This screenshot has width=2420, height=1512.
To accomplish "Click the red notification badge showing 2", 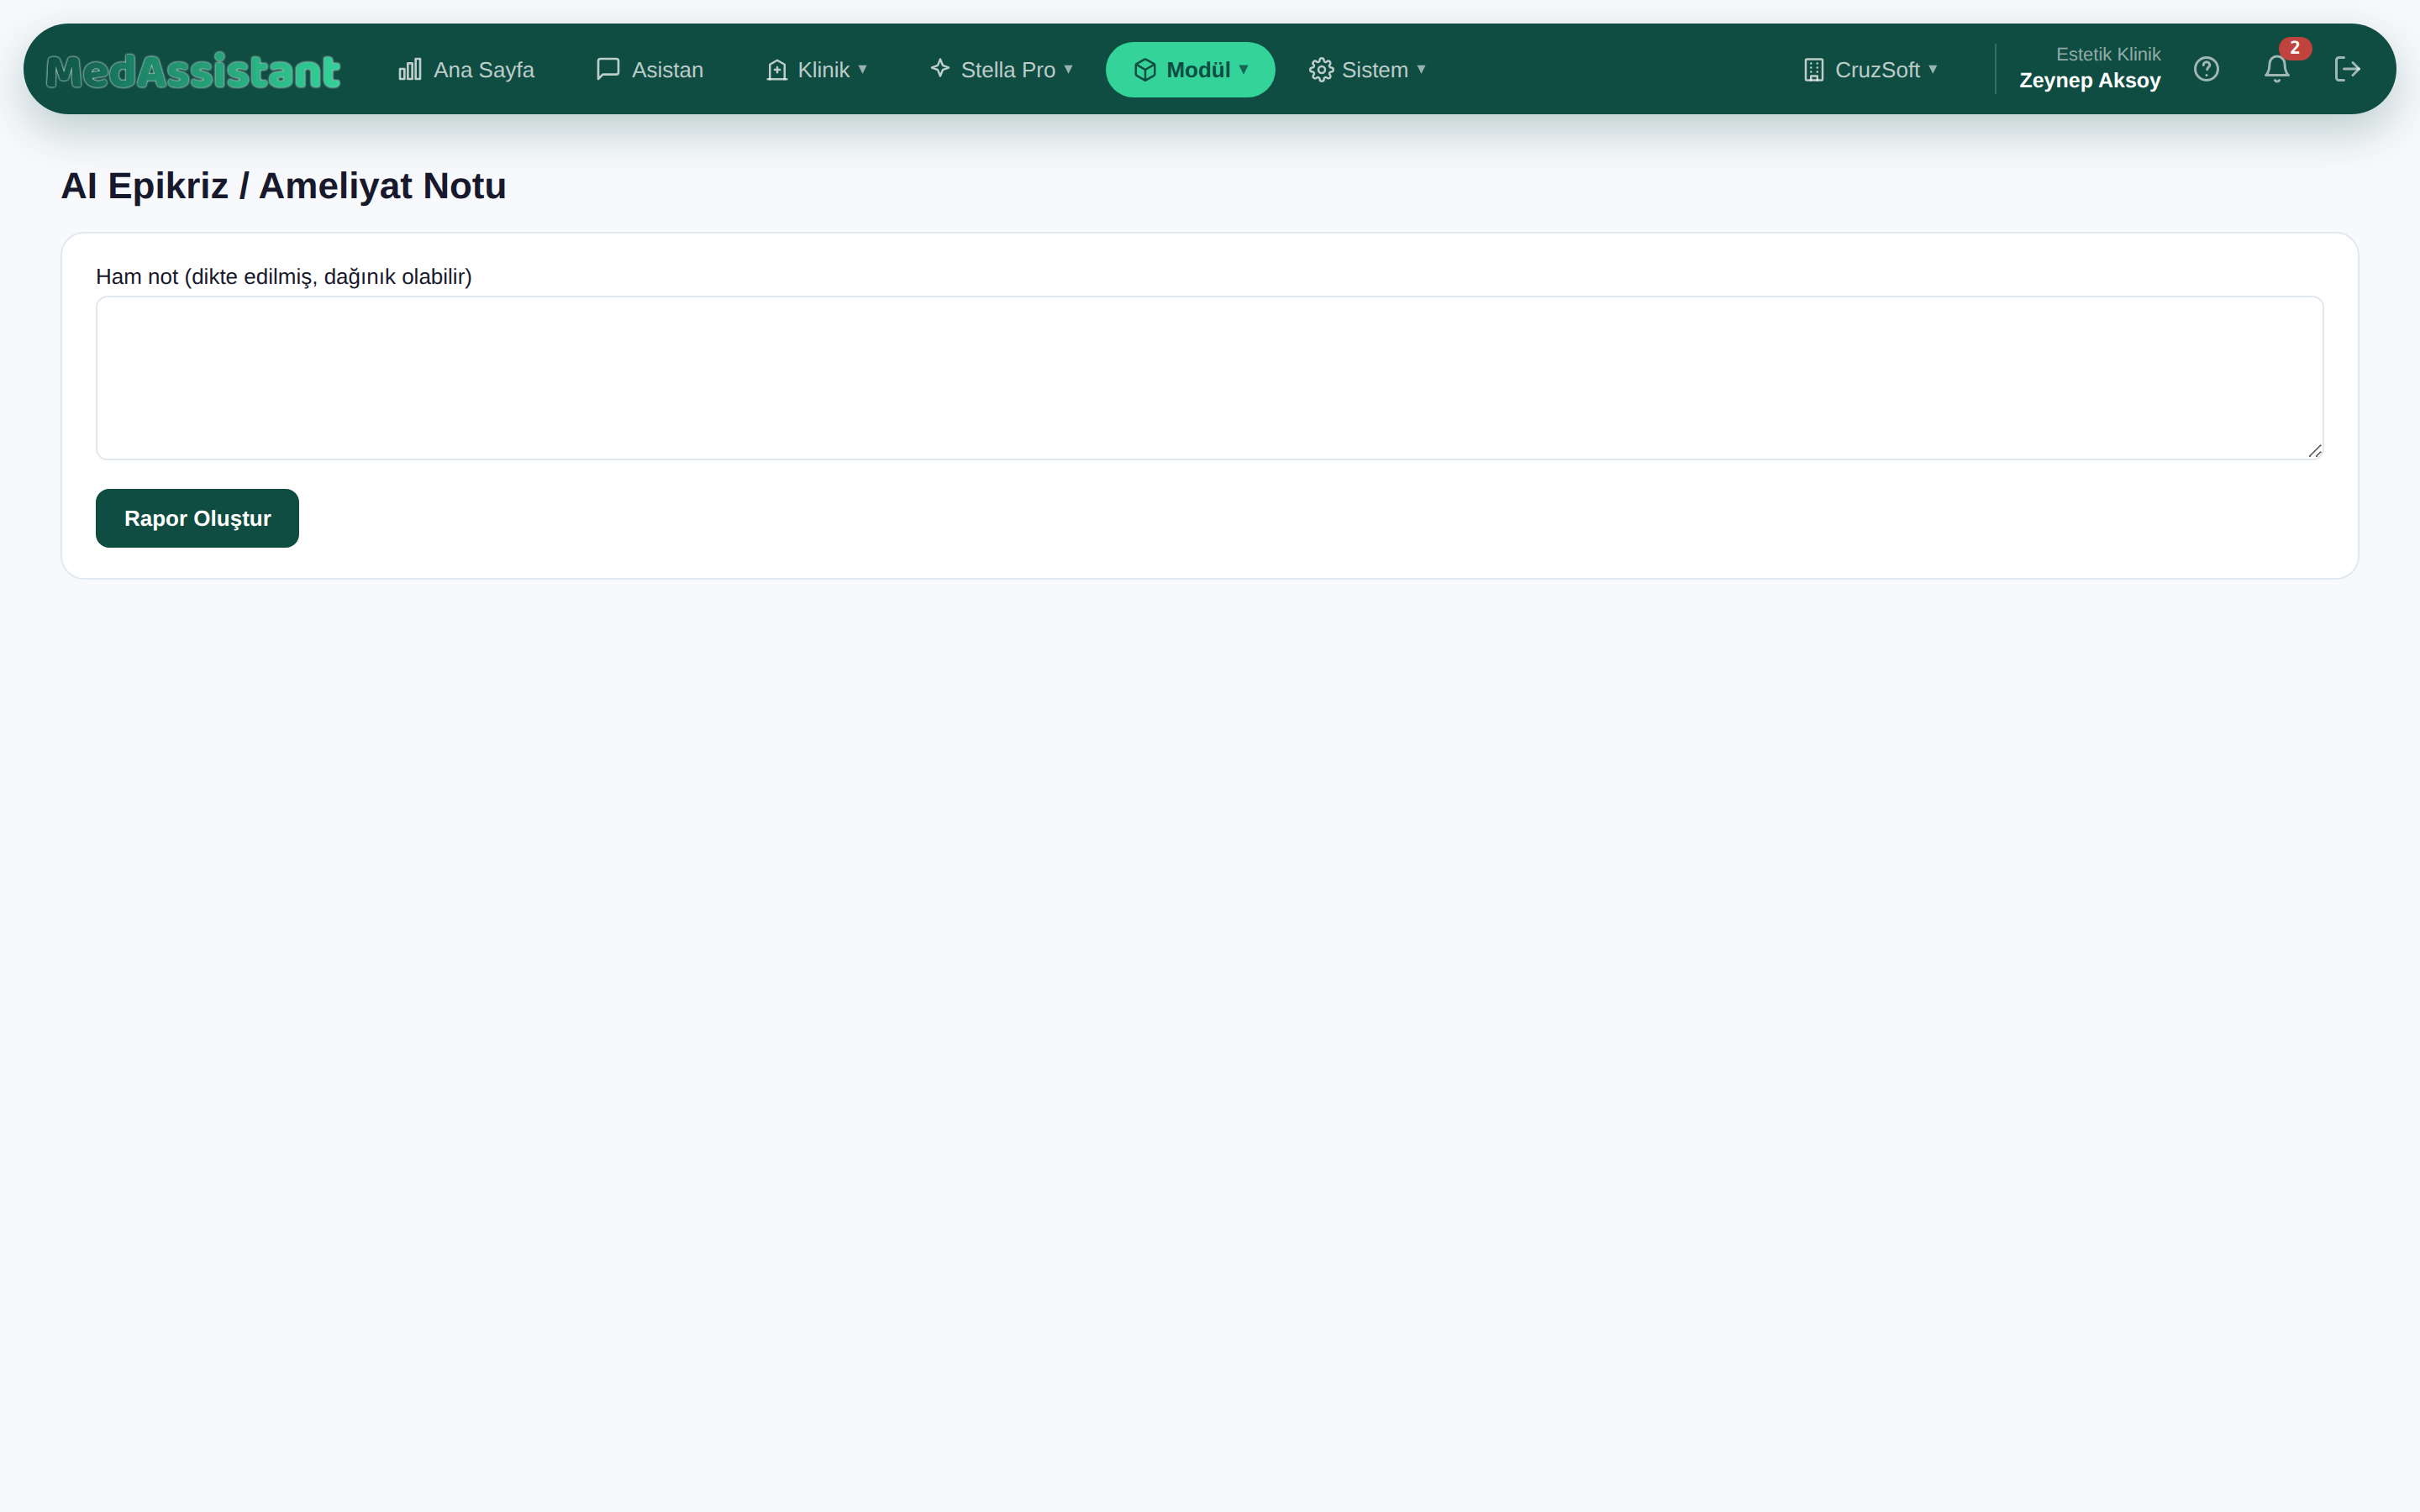I will tap(2295, 48).
